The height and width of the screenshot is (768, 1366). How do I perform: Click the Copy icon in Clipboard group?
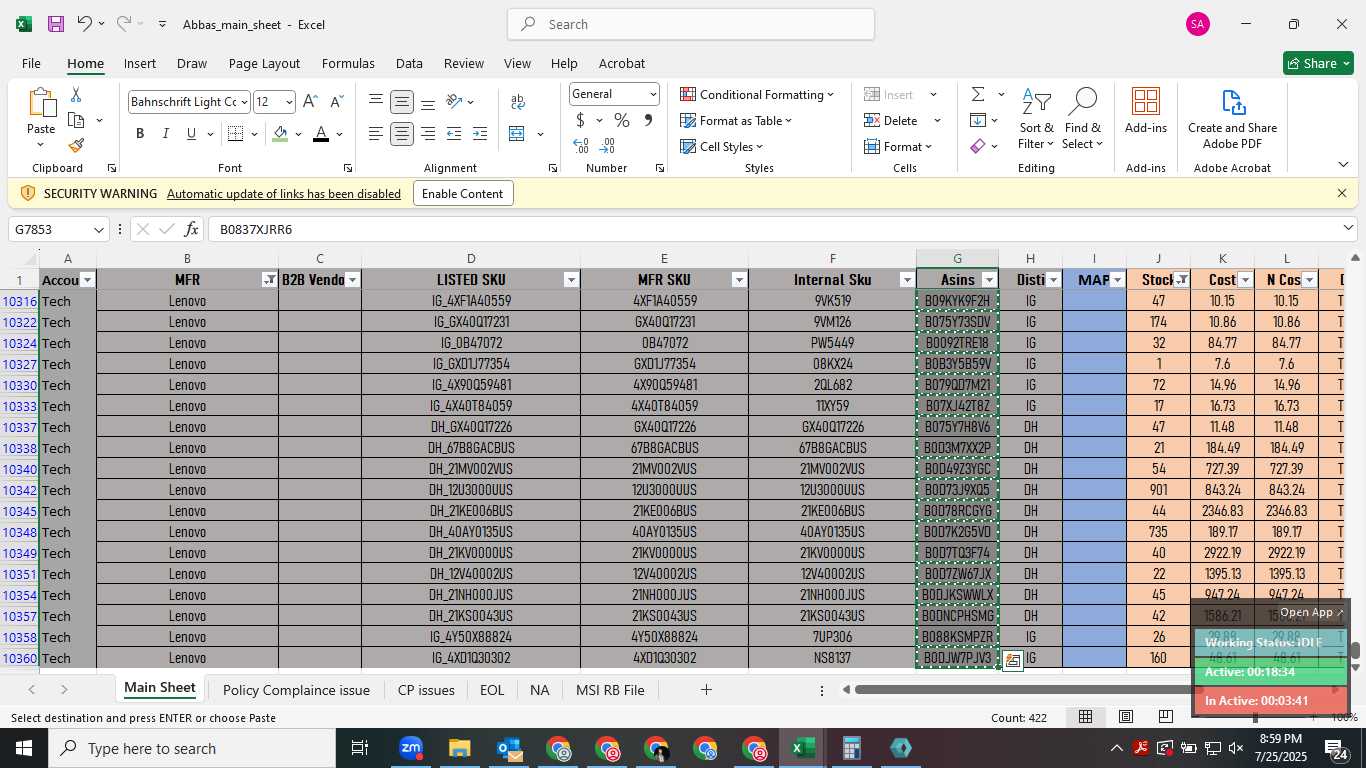coord(76,120)
